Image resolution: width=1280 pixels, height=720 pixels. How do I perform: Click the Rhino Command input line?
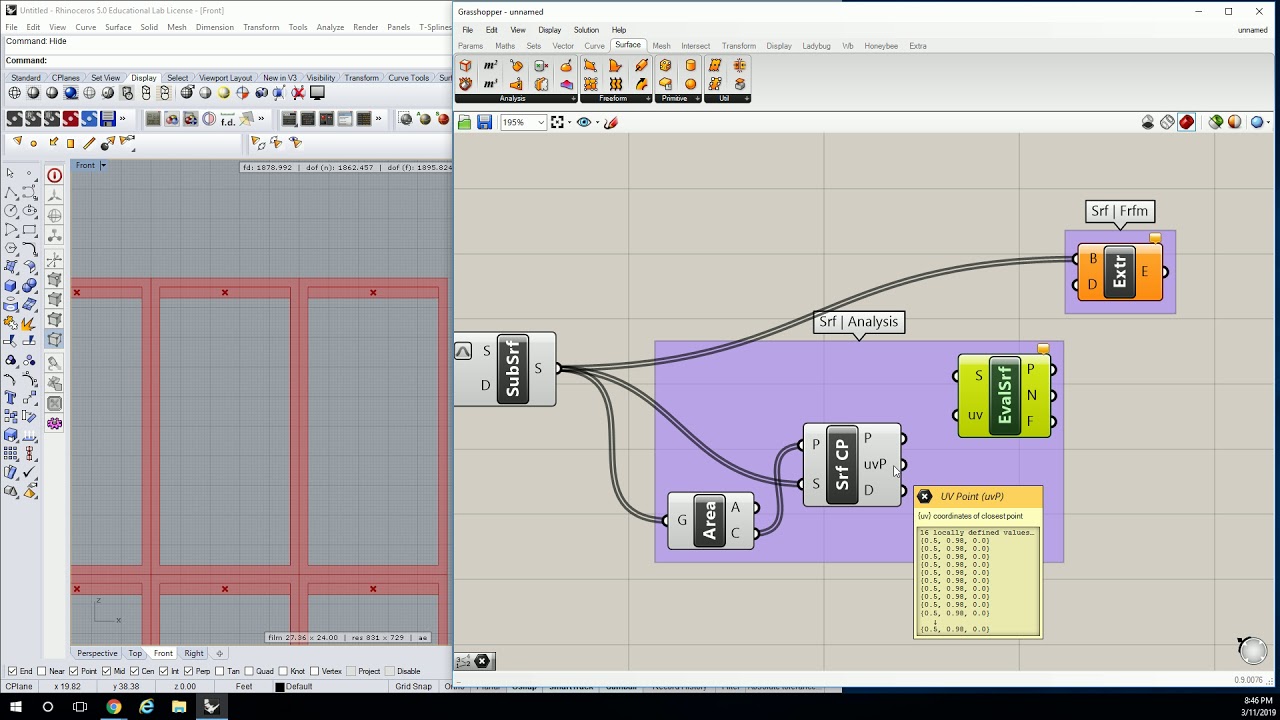pos(228,61)
